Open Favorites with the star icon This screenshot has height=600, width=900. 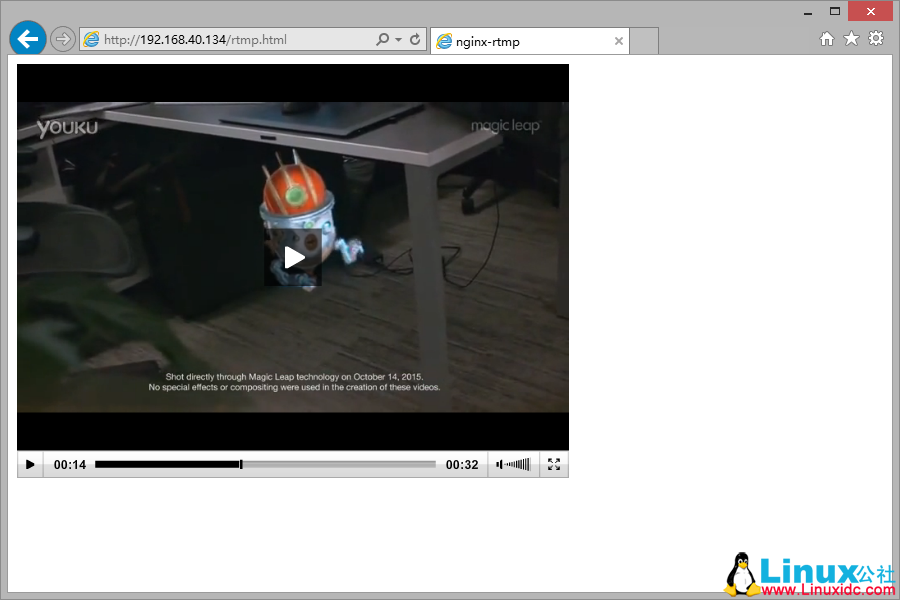[x=851, y=39]
